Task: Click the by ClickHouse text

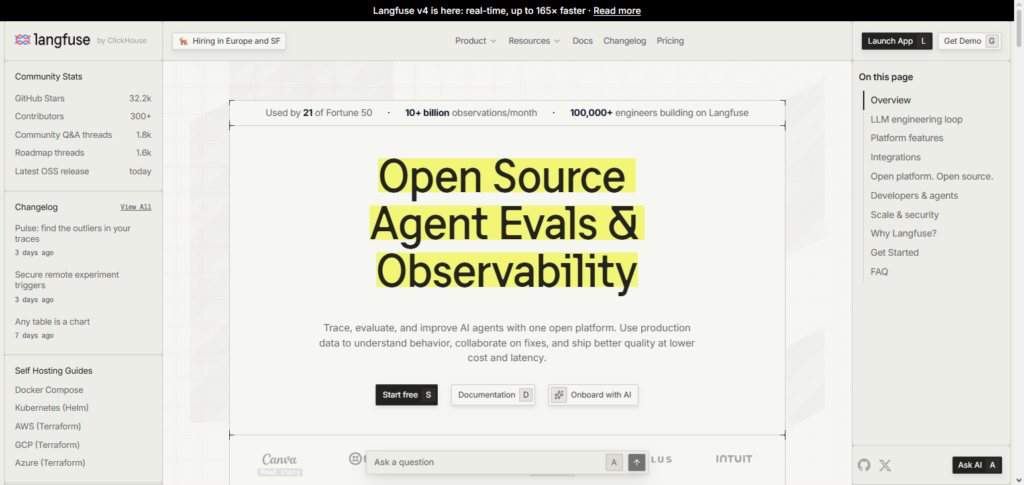Action: coord(121,40)
